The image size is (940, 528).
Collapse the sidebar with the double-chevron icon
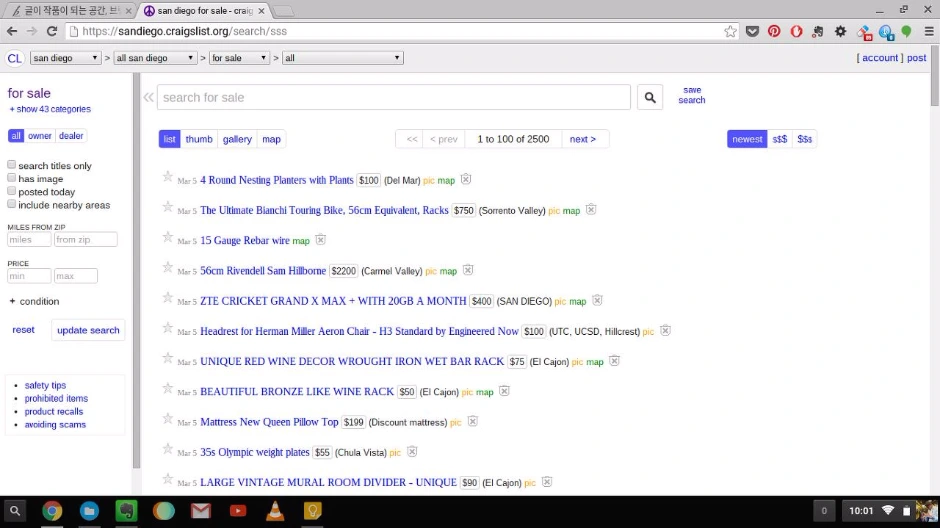click(x=148, y=97)
